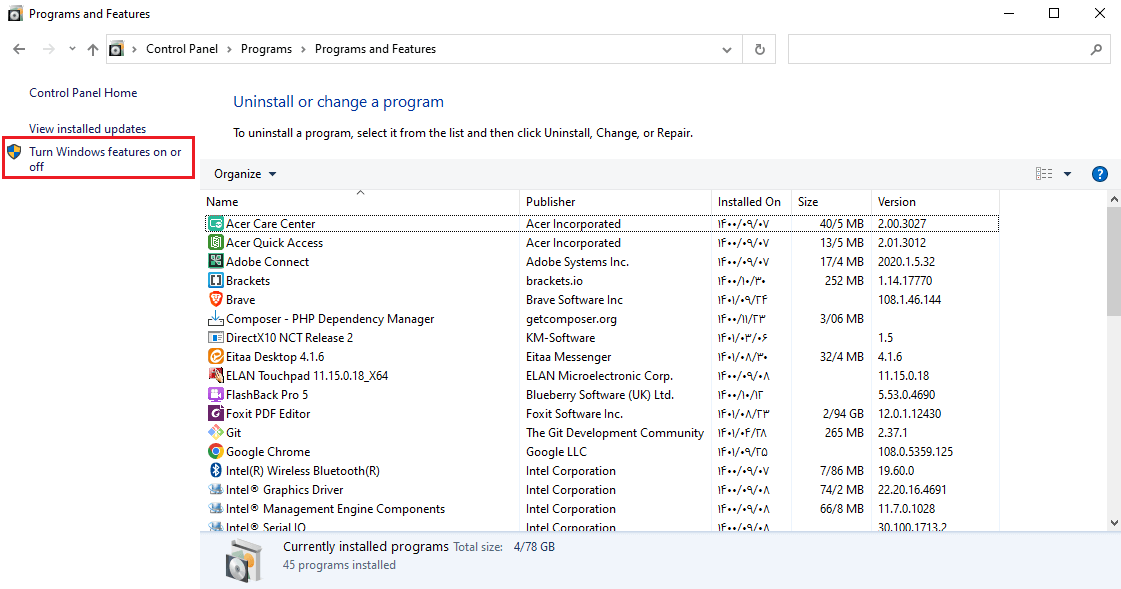Click the Adobe Connect program icon
Image resolution: width=1121 pixels, height=589 pixels.
[215, 262]
